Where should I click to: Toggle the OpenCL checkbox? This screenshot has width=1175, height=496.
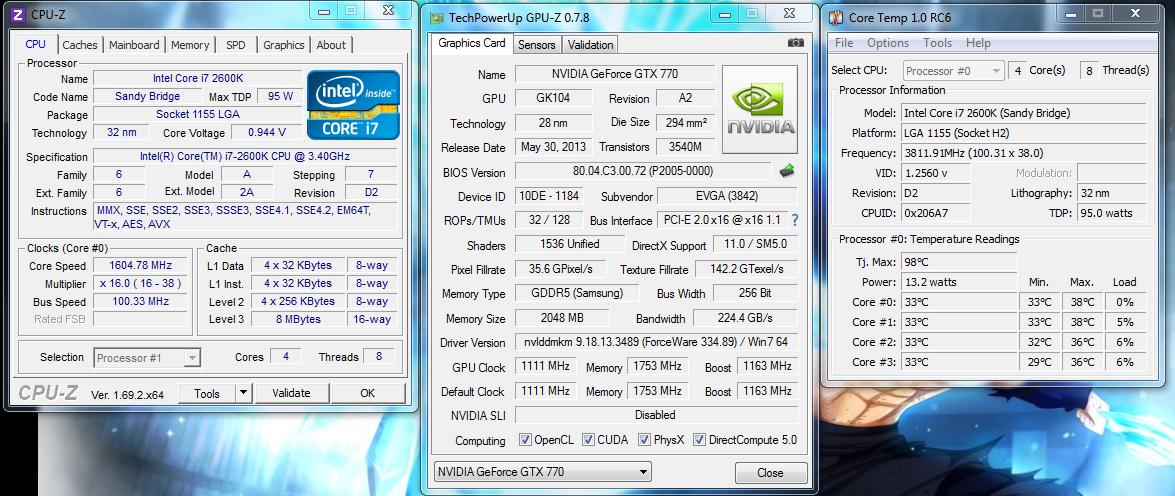point(525,440)
